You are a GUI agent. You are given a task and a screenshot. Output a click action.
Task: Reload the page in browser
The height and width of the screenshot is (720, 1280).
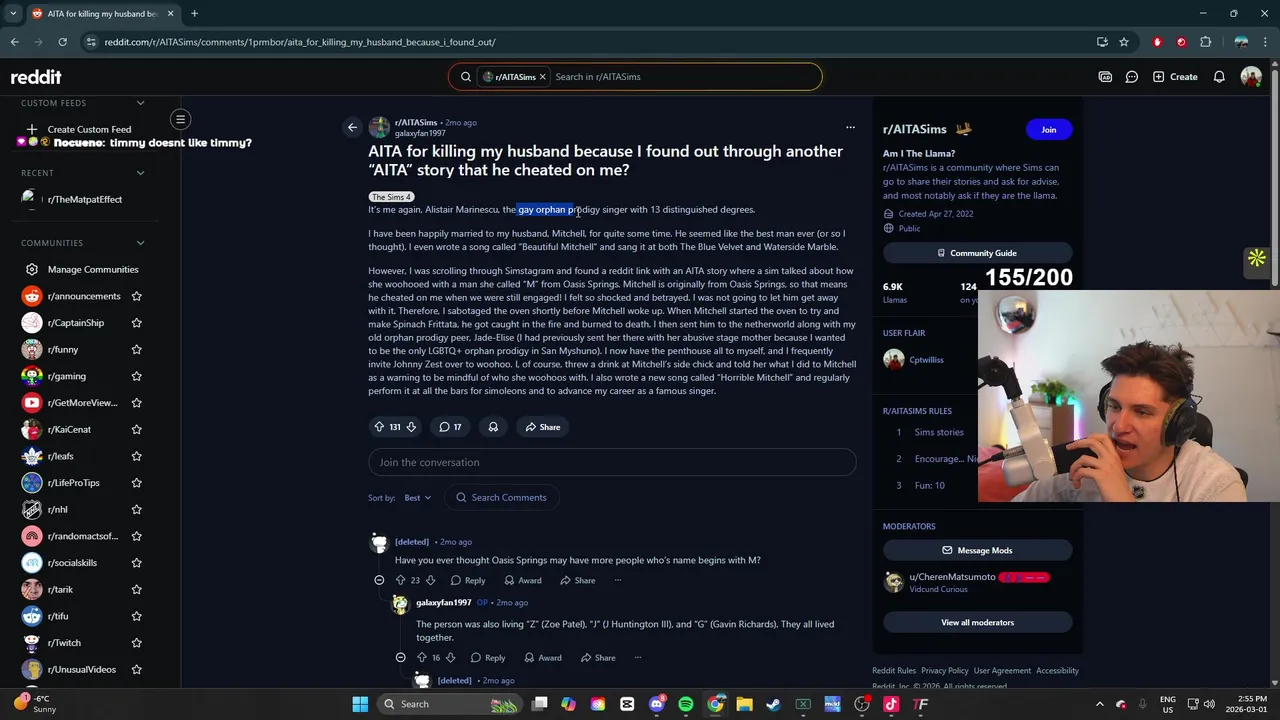pyautogui.click(x=62, y=42)
